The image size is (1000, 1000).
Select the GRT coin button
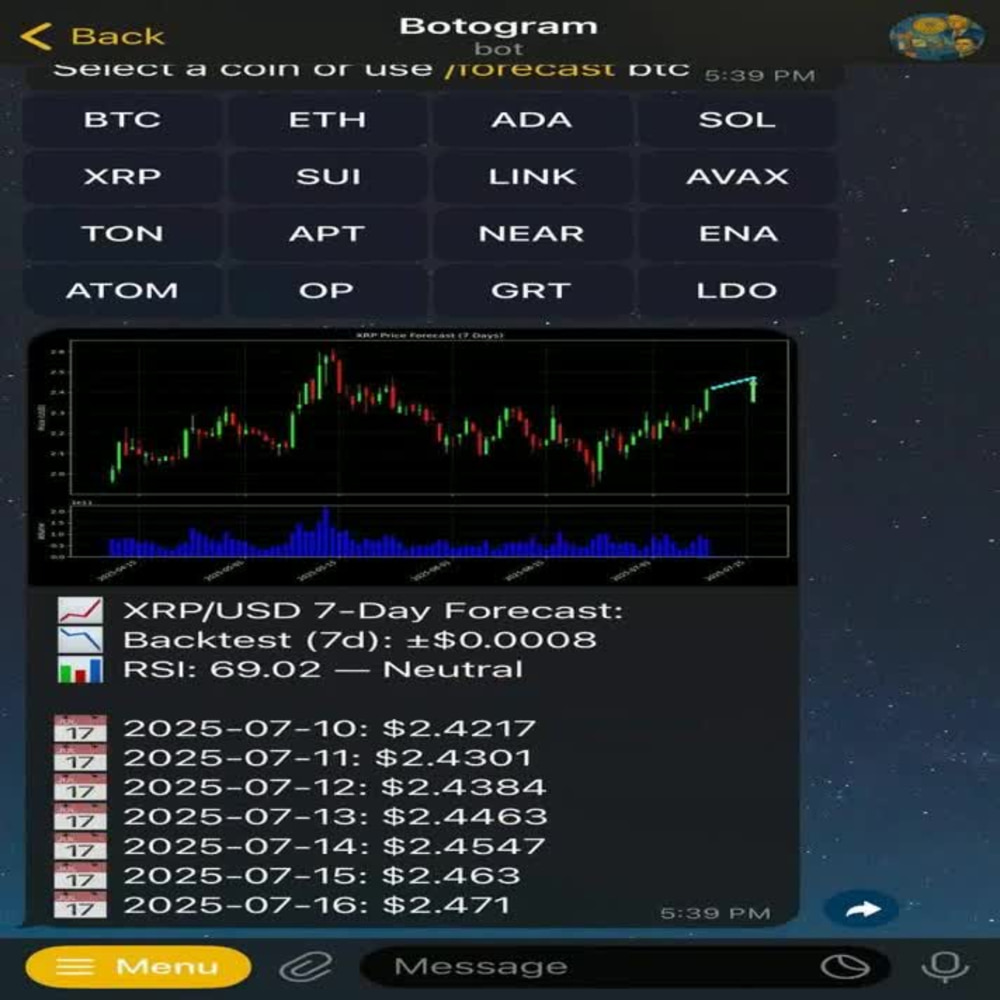click(x=532, y=291)
